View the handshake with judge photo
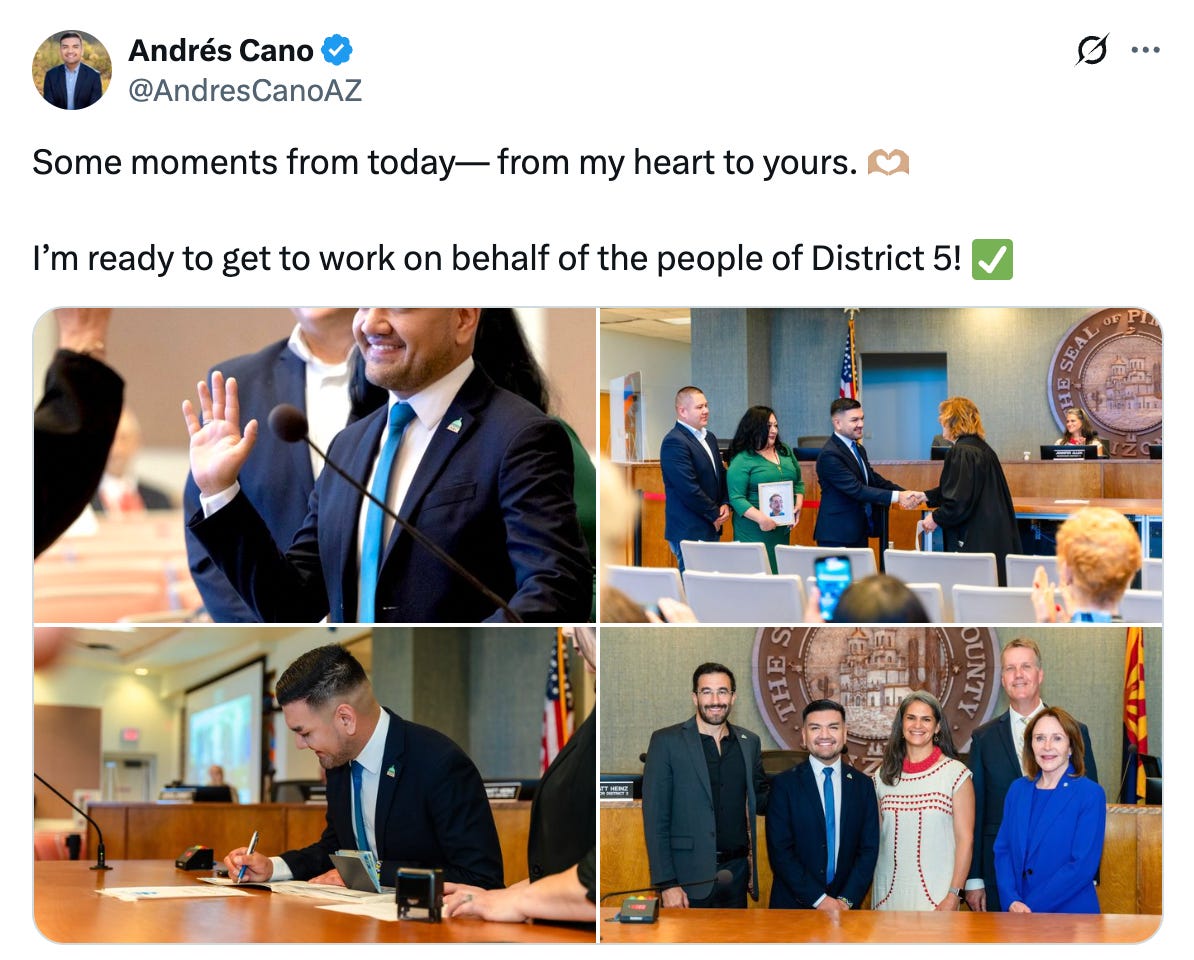 (881, 464)
